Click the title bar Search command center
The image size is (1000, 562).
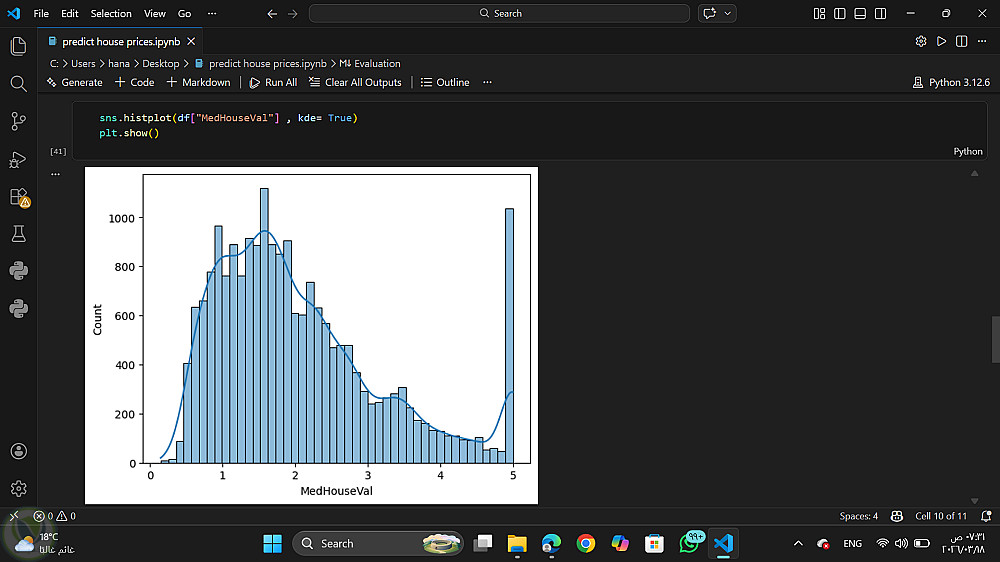pyautogui.click(x=499, y=13)
